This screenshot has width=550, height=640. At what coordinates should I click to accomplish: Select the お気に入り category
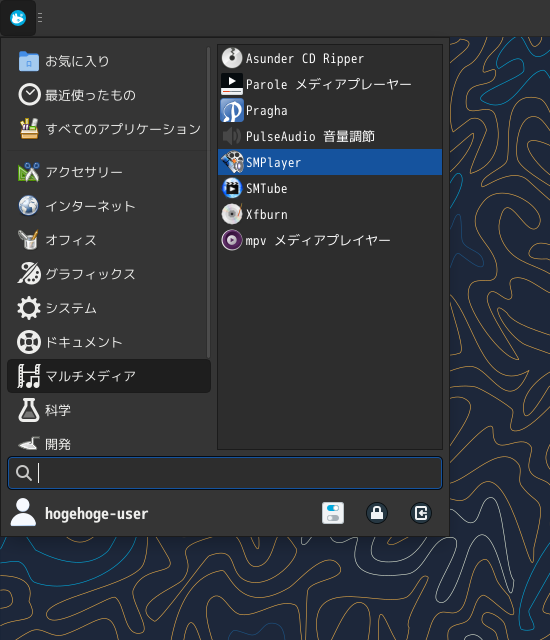(x=109, y=61)
